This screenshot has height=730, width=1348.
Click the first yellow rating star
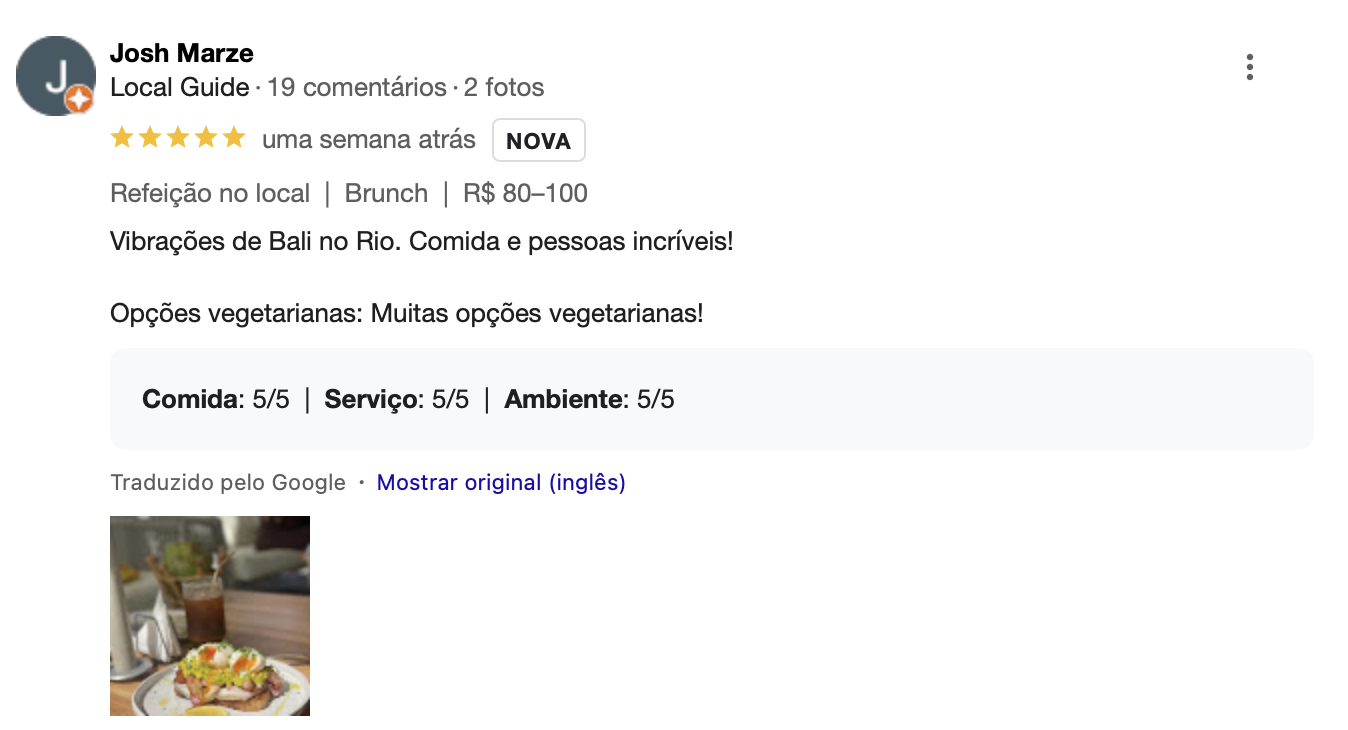coord(122,137)
